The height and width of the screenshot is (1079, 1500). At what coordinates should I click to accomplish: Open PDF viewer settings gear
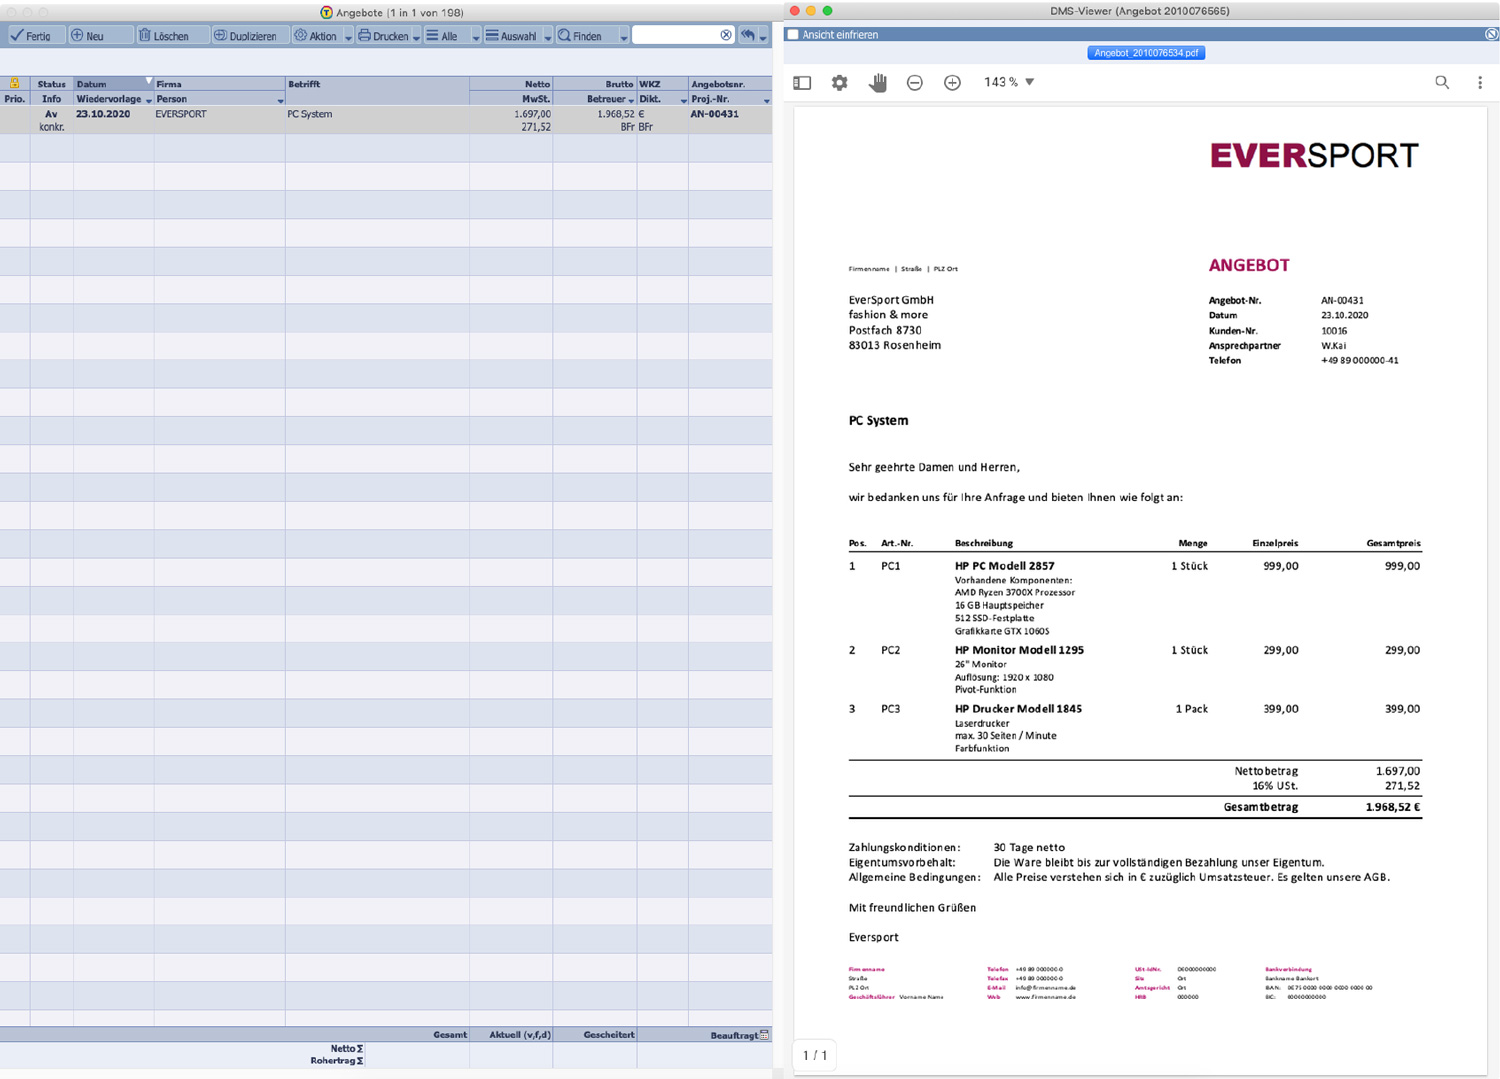point(839,83)
